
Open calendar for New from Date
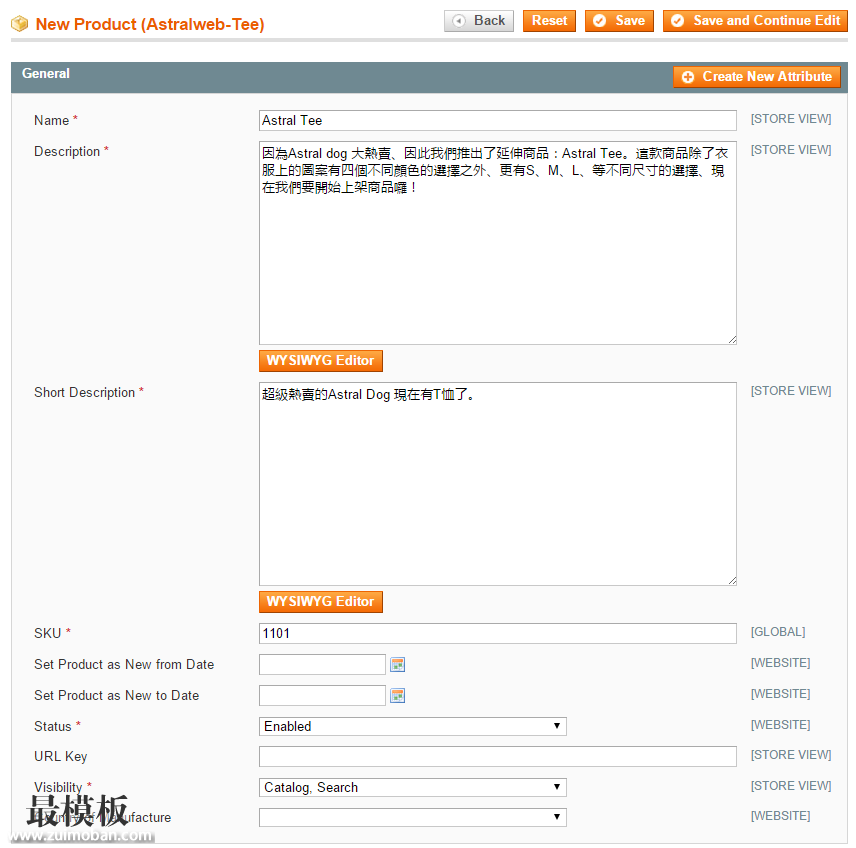click(x=397, y=665)
